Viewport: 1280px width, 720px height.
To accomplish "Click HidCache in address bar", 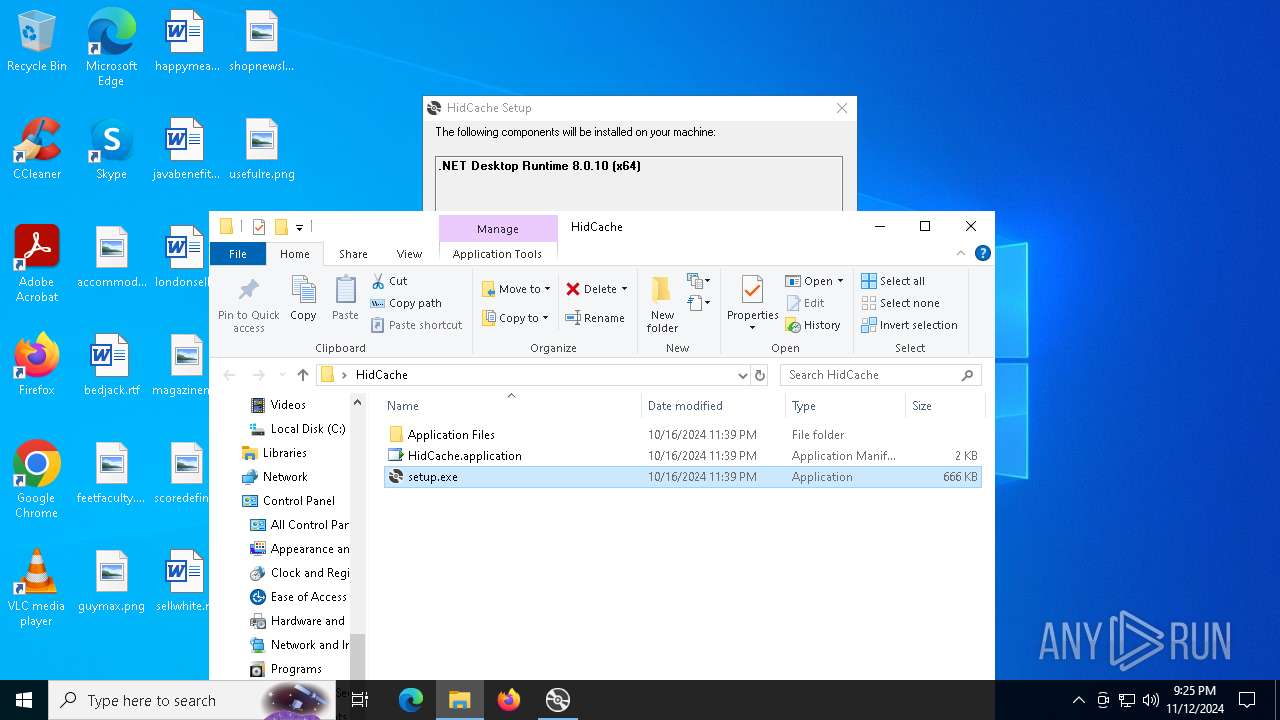I will (x=382, y=375).
